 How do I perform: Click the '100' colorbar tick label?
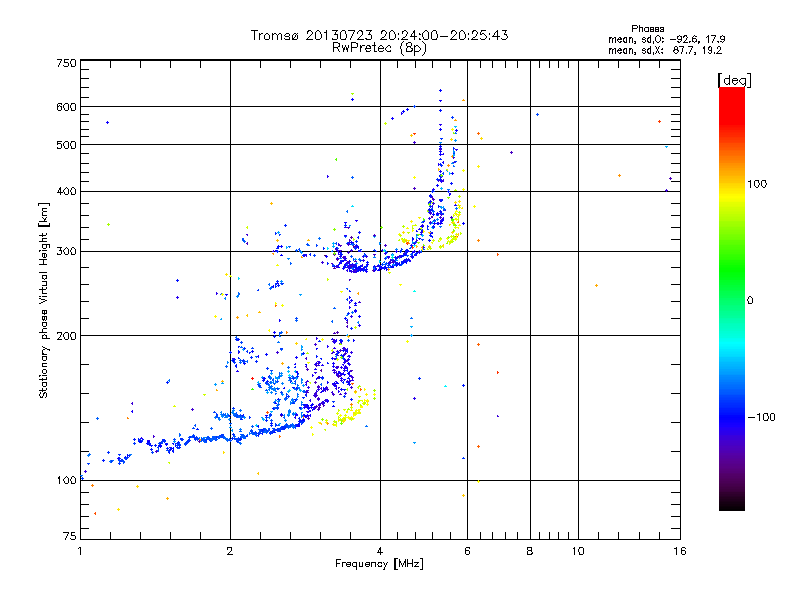757,184
